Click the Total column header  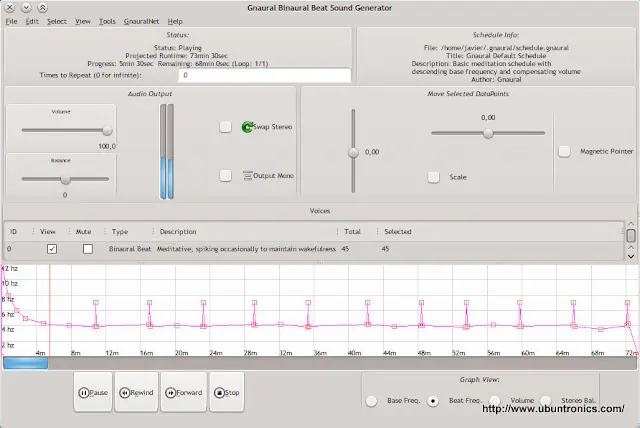coord(352,231)
